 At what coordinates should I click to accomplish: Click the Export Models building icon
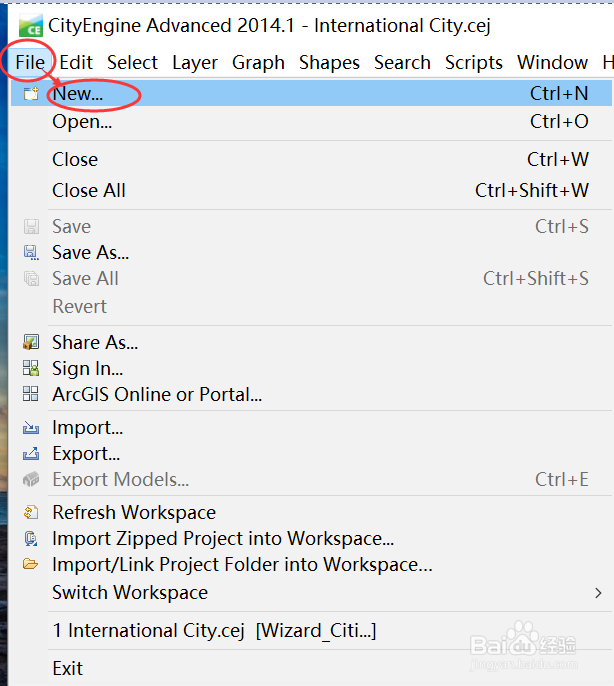click(31, 480)
